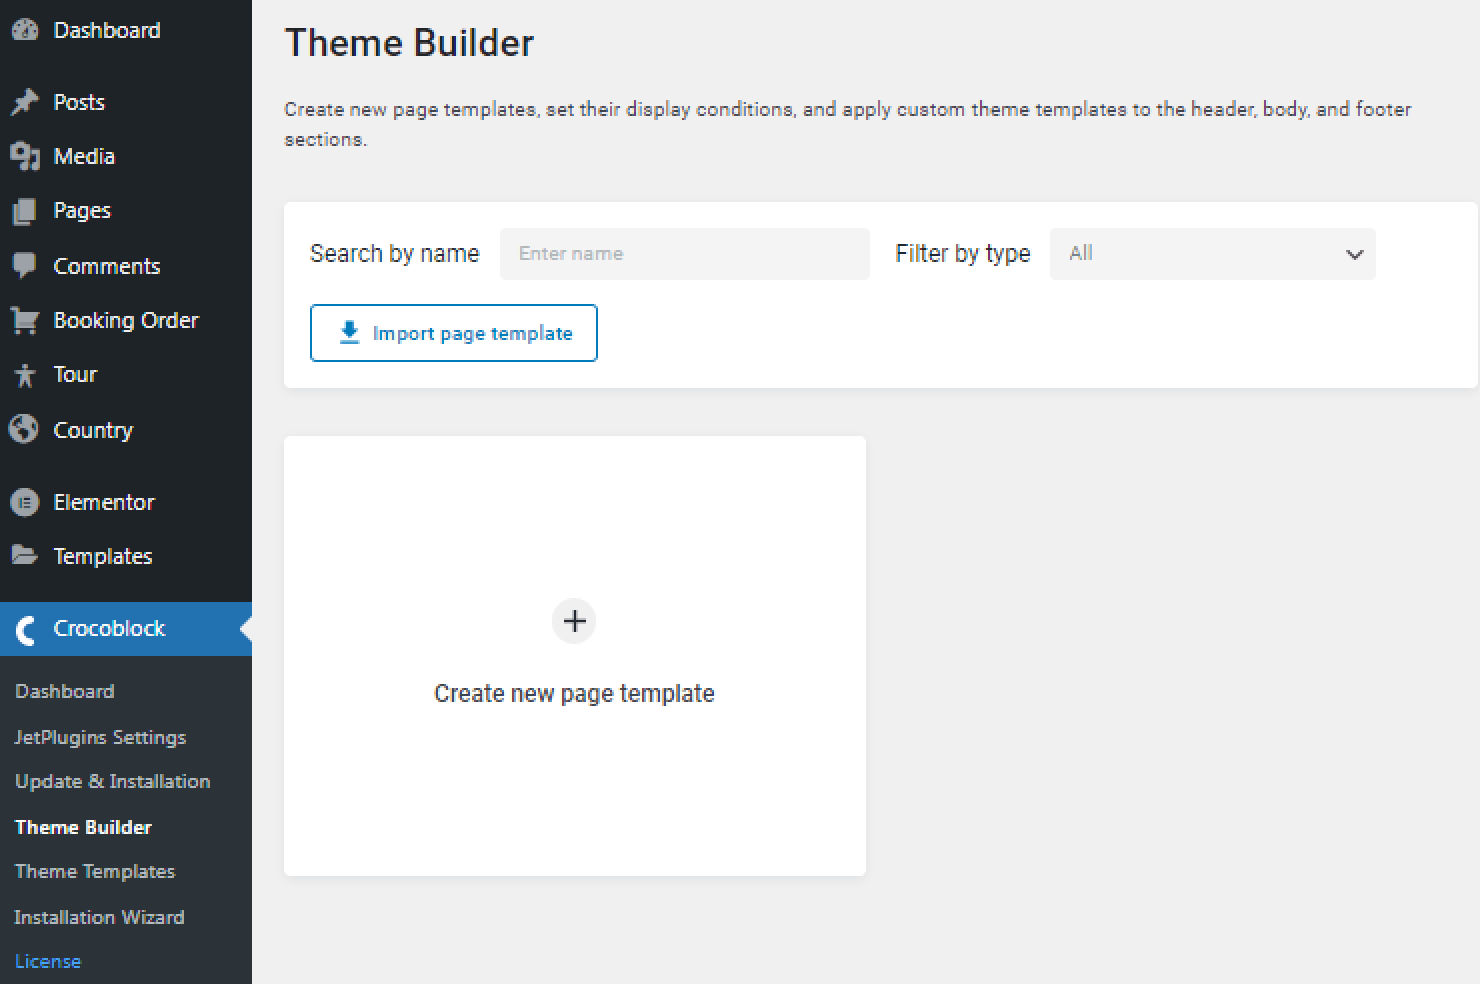This screenshot has height=984, width=1480.
Task: Click the Comments speech bubble icon
Action: [x=24, y=266]
